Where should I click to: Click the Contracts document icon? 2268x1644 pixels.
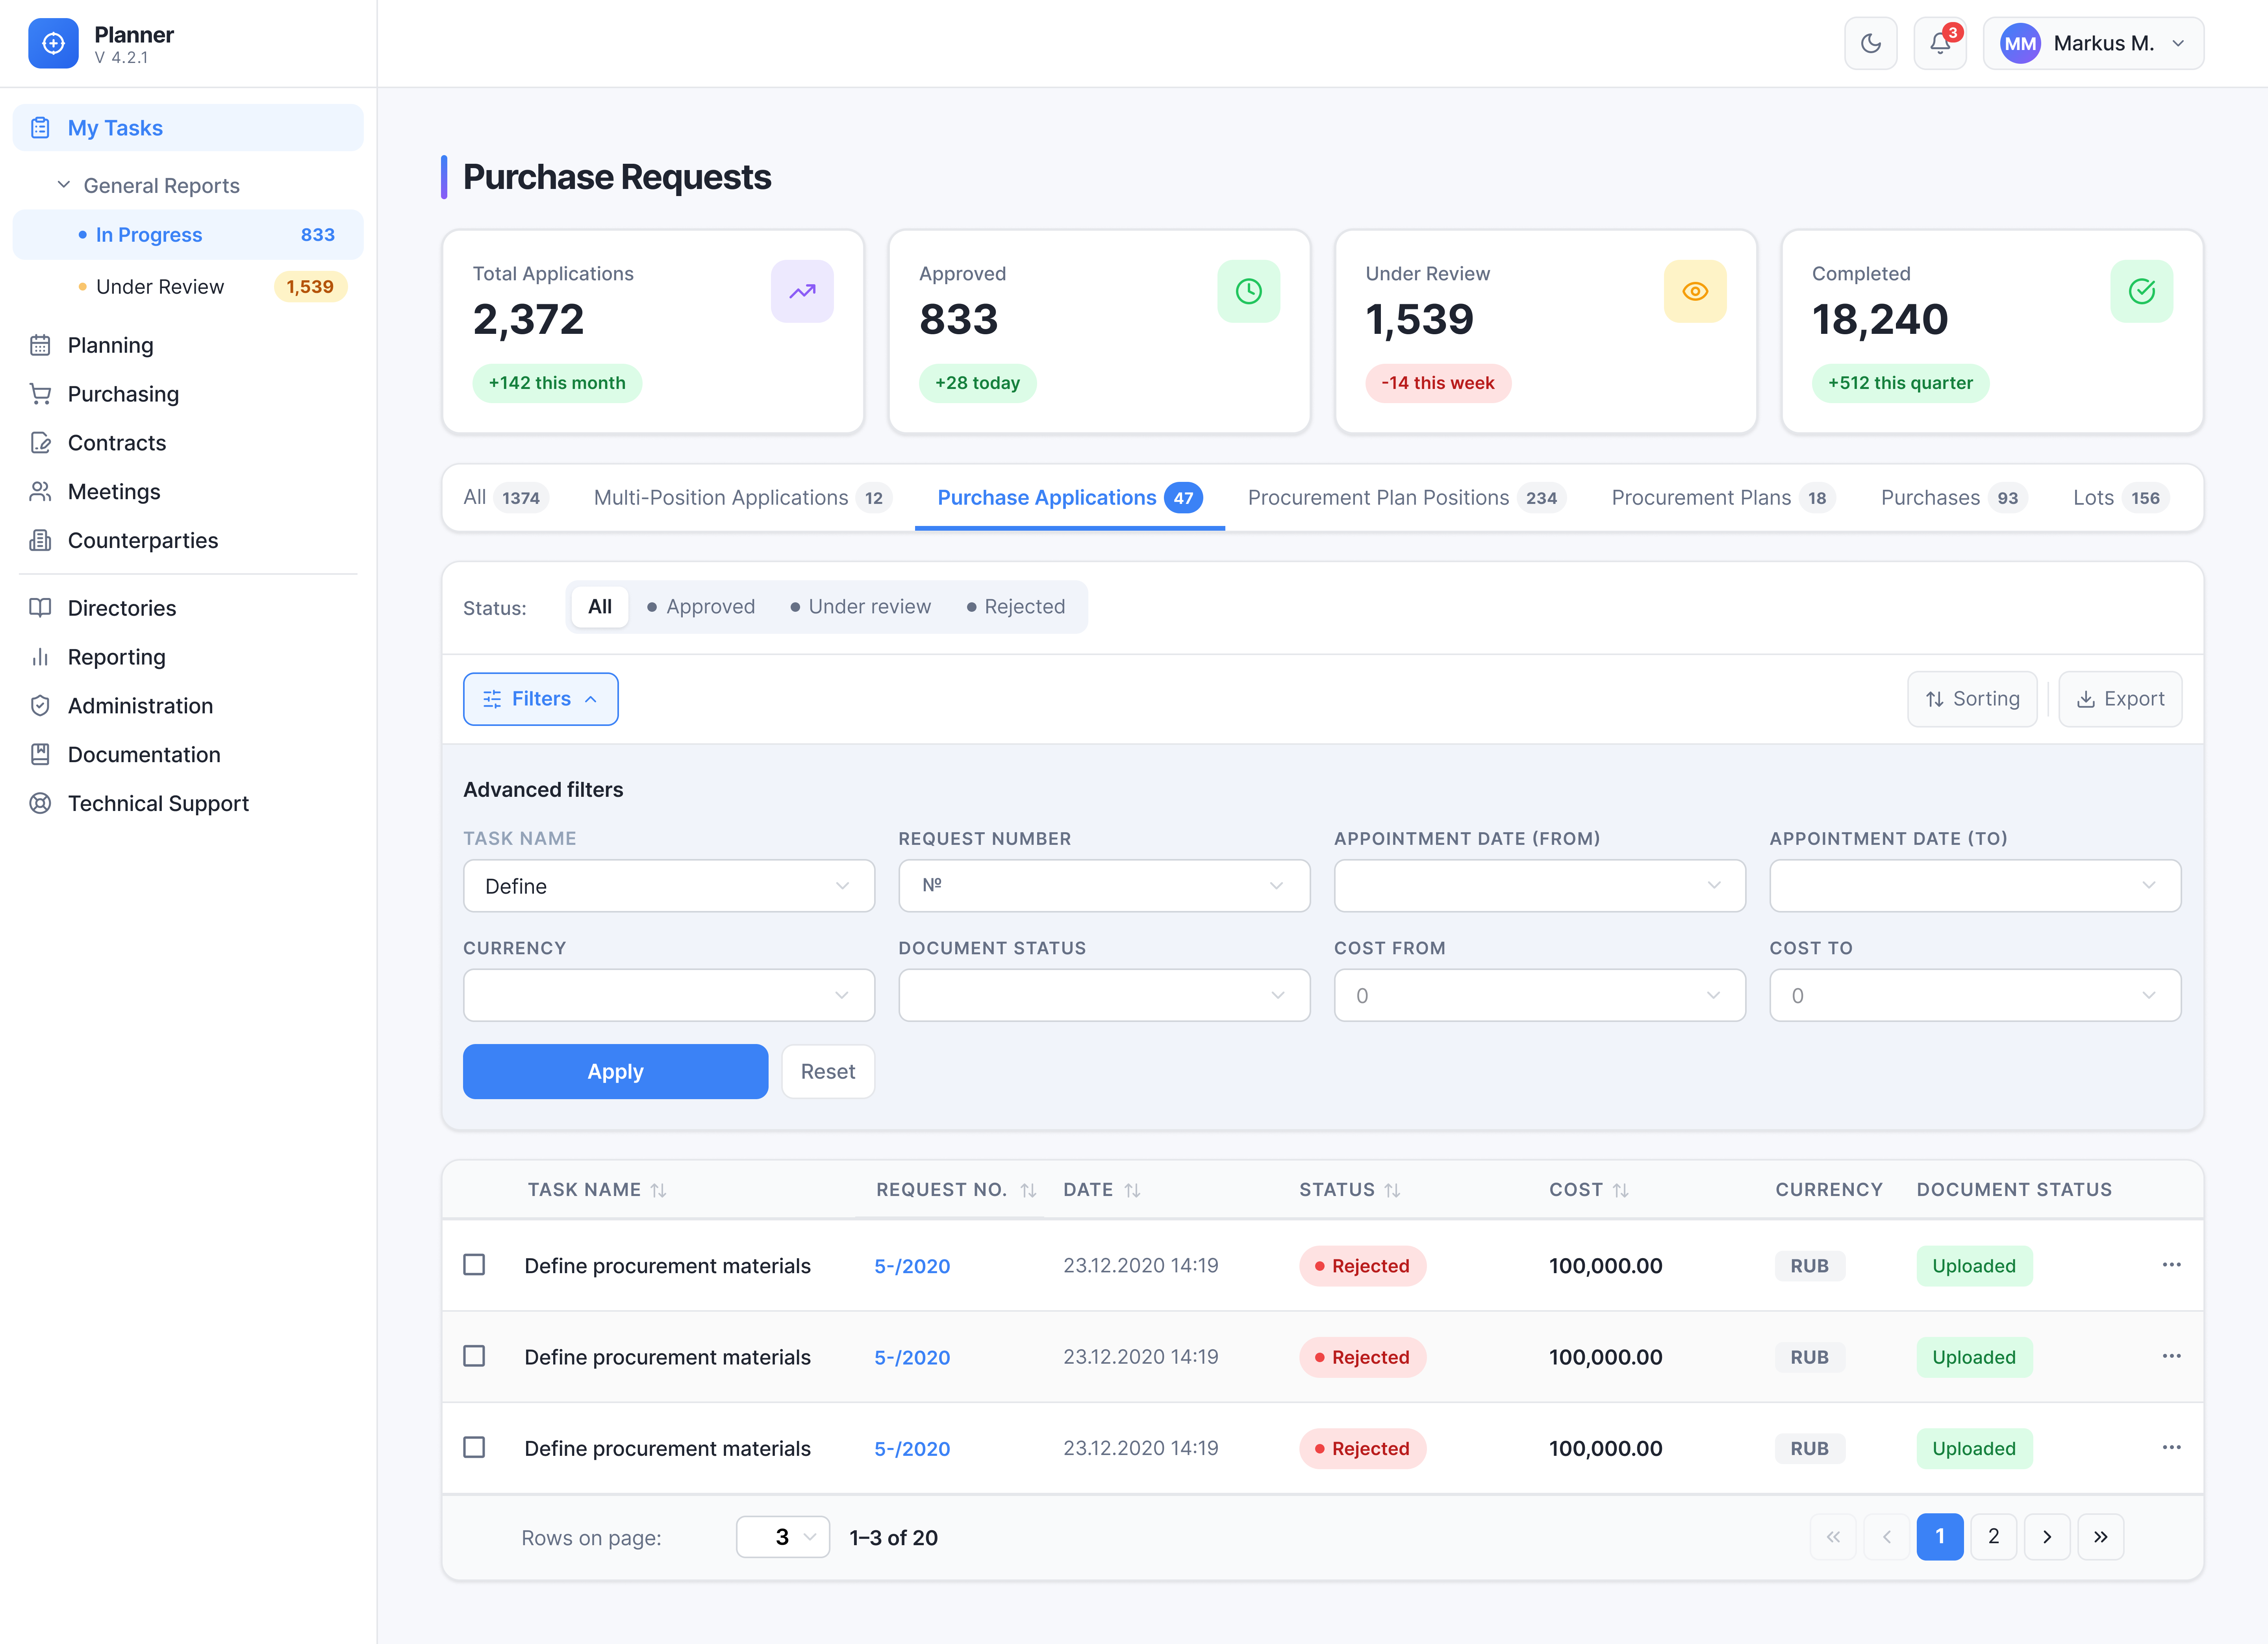[x=40, y=443]
